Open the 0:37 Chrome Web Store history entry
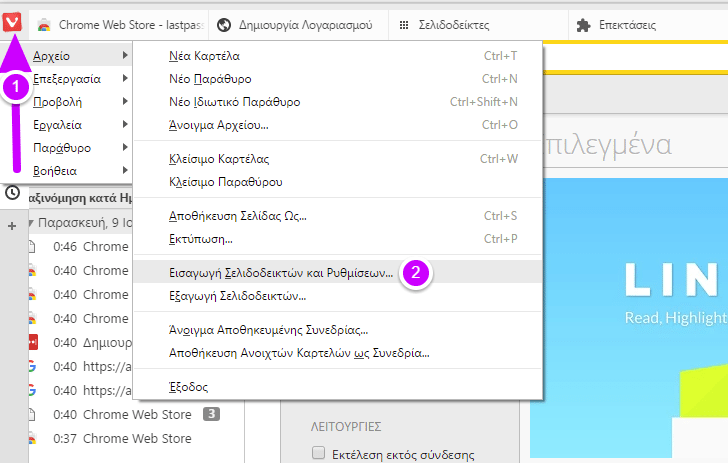Image resolution: width=728 pixels, height=463 pixels. point(136,439)
